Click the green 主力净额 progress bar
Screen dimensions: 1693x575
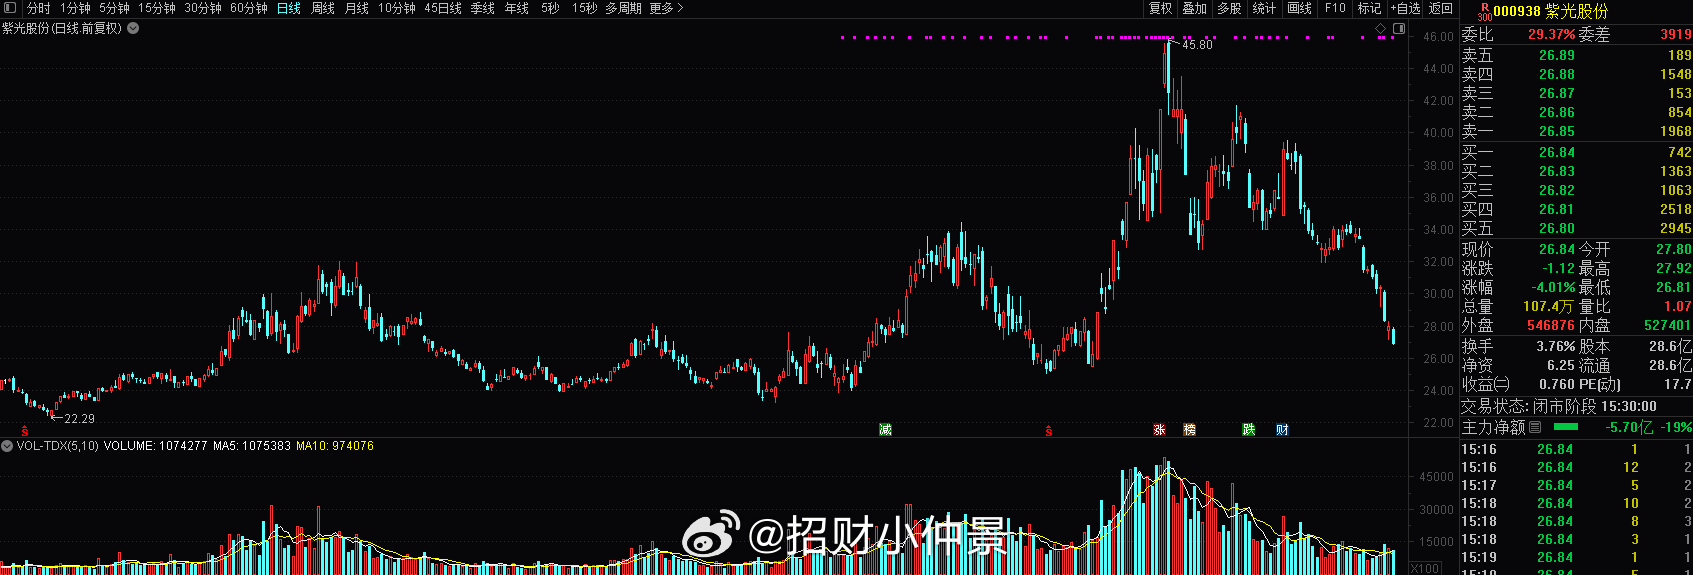(1565, 427)
